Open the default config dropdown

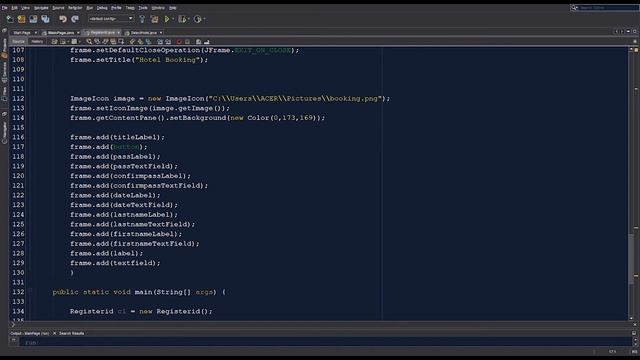tap(111, 19)
